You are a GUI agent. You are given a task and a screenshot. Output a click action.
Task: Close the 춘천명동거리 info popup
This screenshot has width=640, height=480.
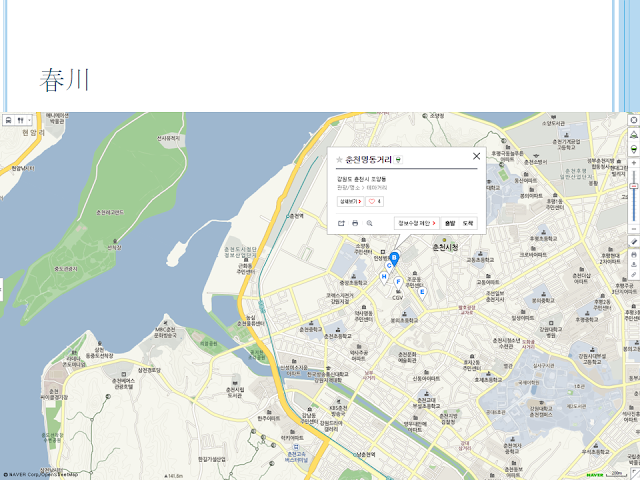click(x=476, y=156)
